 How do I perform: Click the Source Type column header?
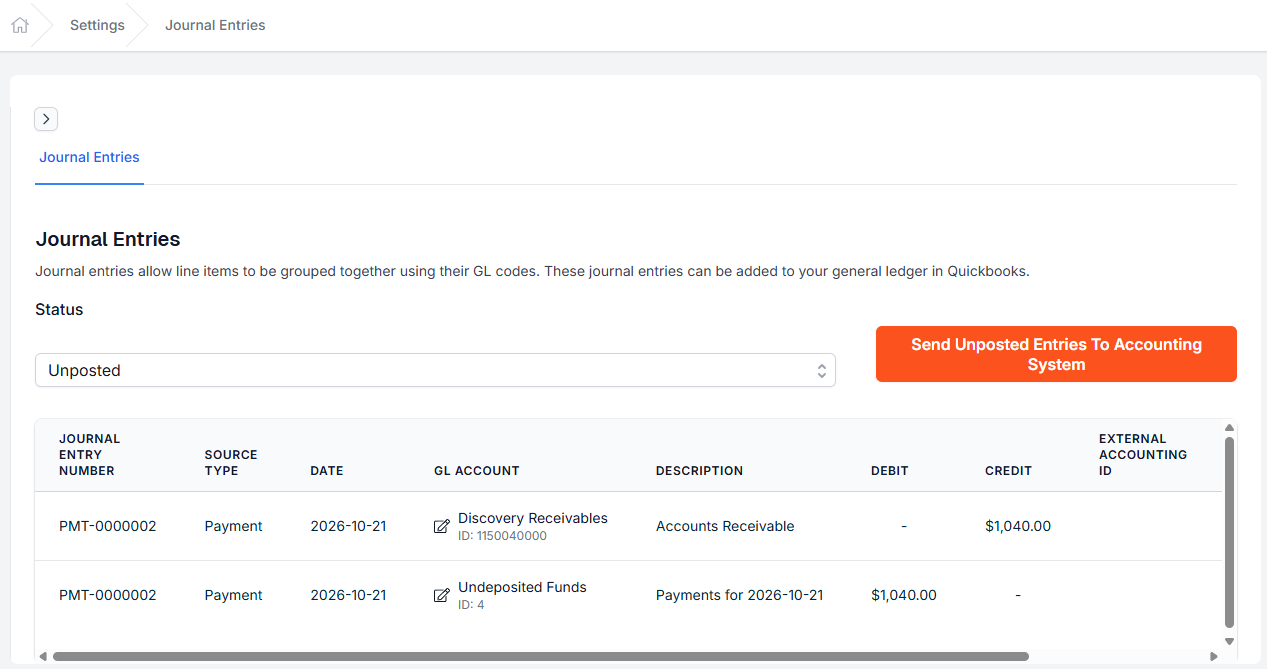[231, 463]
